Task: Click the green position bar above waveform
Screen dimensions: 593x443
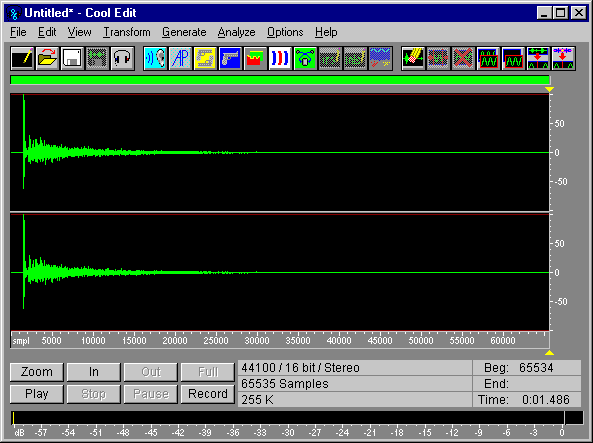Action: (280, 80)
